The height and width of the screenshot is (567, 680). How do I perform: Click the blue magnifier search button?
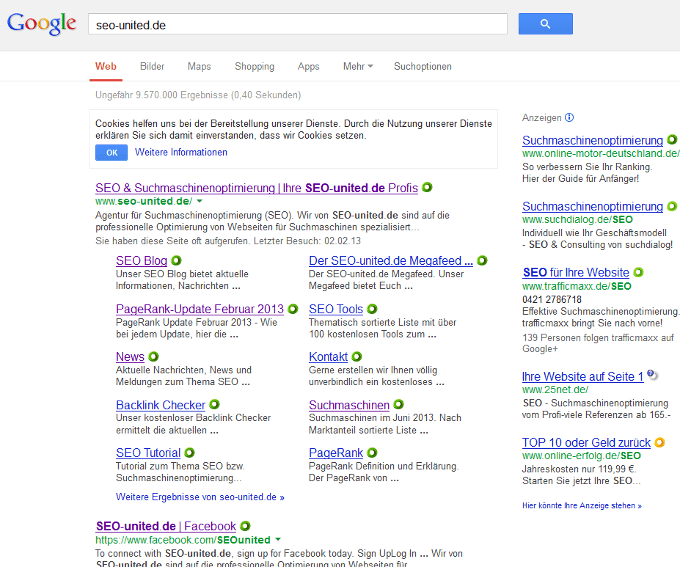546,24
